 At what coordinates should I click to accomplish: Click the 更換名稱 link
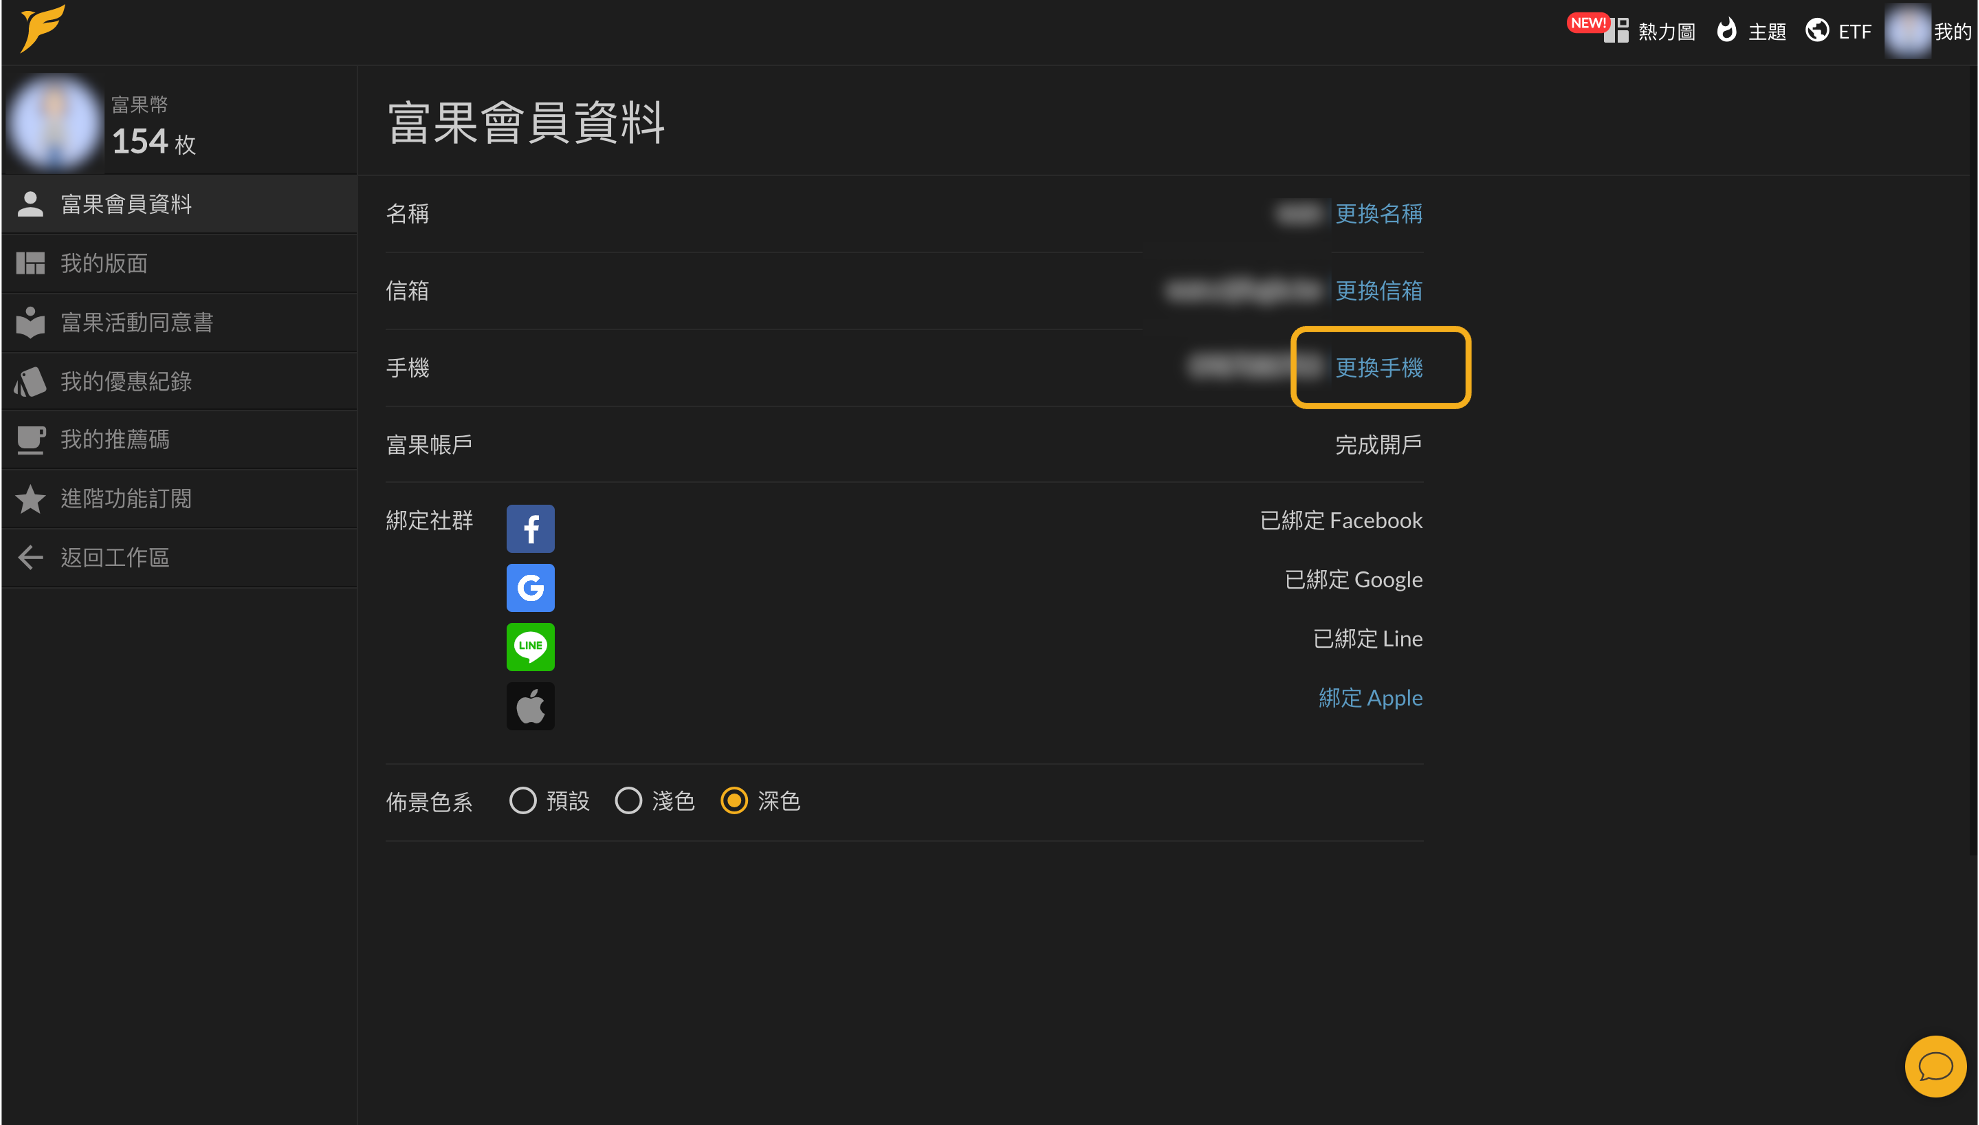coord(1379,213)
